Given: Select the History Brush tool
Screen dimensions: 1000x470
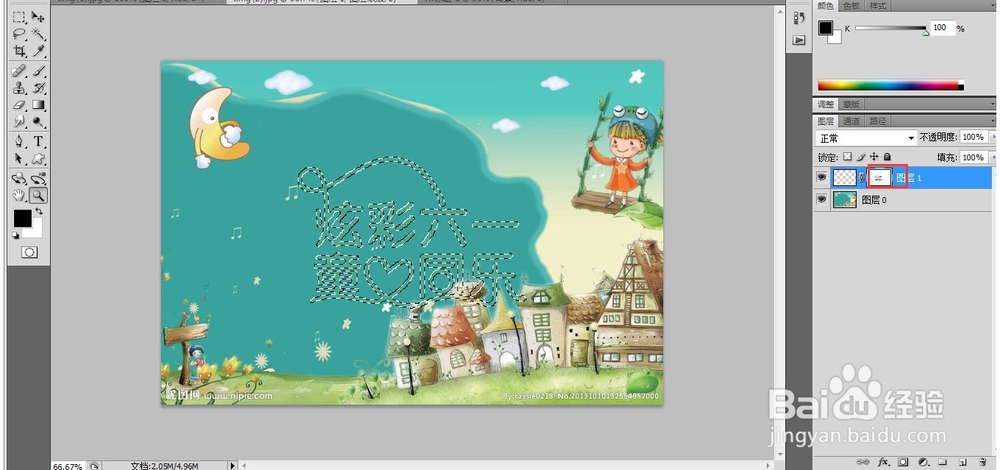Looking at the screenshot, I should pos(38,87).
